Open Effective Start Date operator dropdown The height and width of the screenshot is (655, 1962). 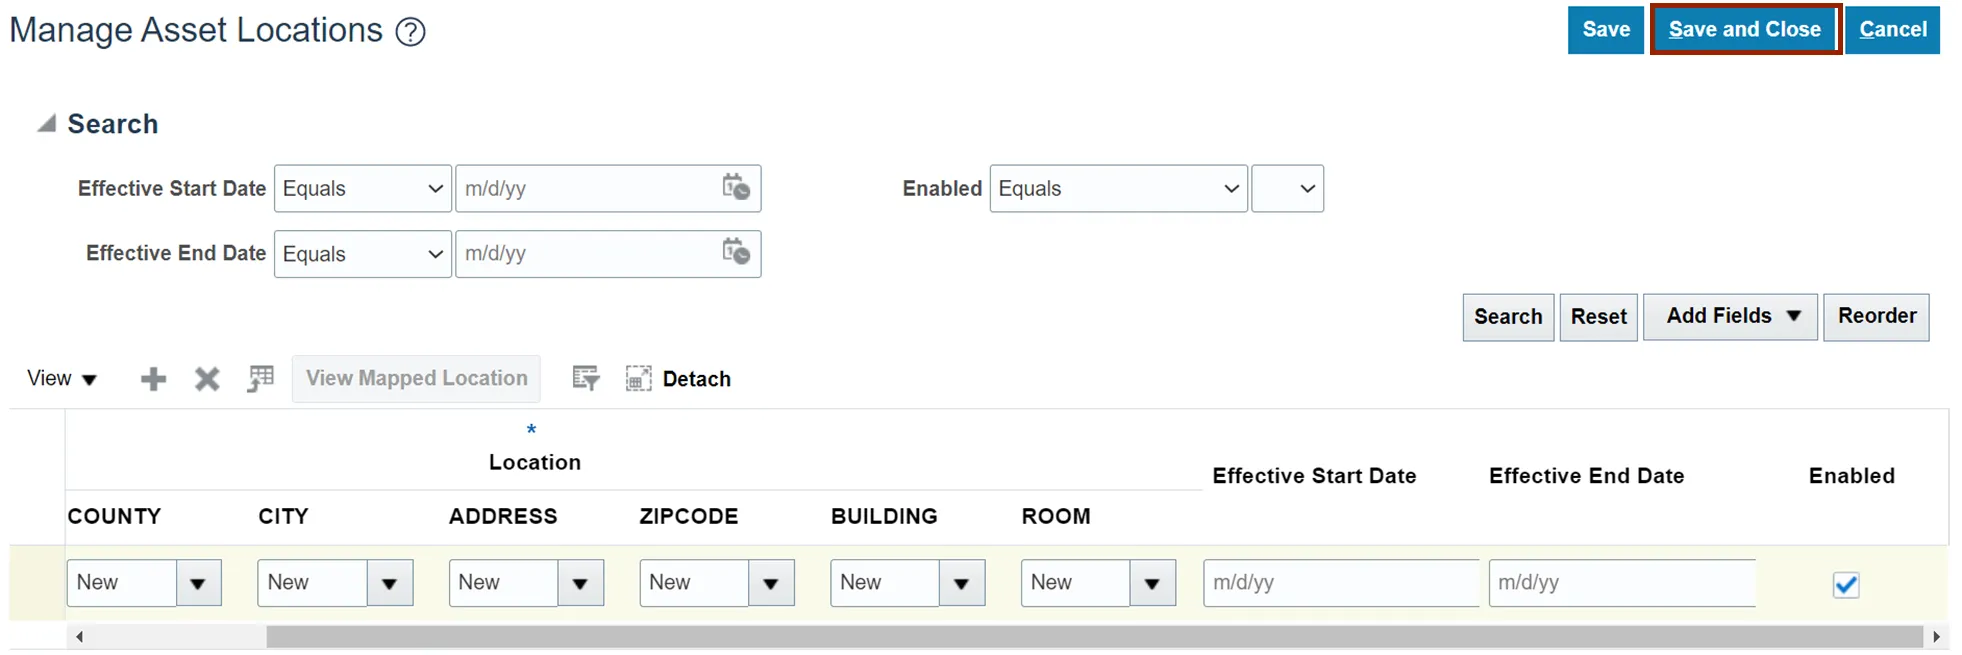coord(363,188)
